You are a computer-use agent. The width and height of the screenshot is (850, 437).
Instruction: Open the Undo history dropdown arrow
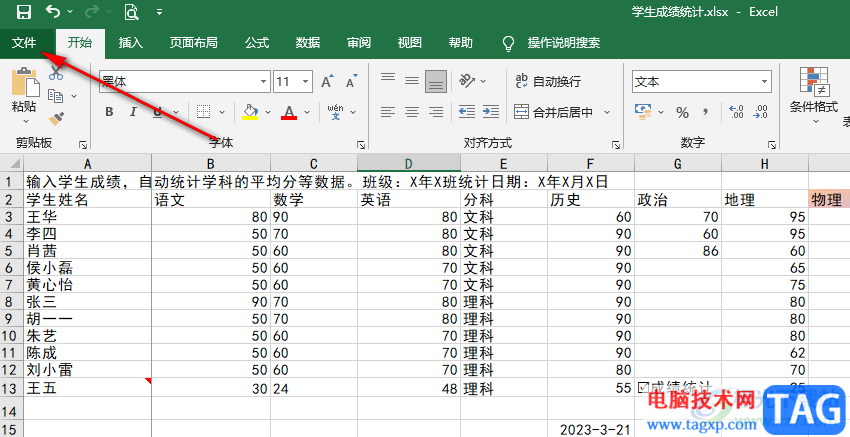click(x=70, y=11)
